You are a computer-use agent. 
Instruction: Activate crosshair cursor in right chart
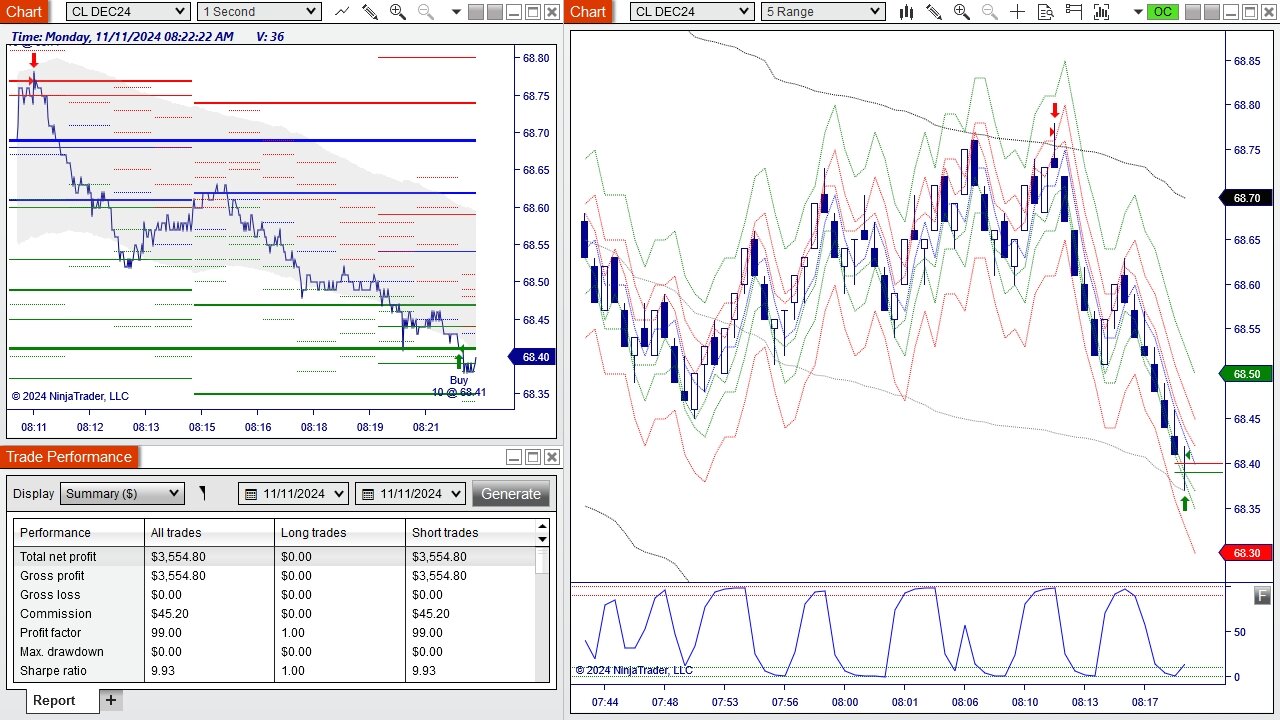pos(1018,12)
